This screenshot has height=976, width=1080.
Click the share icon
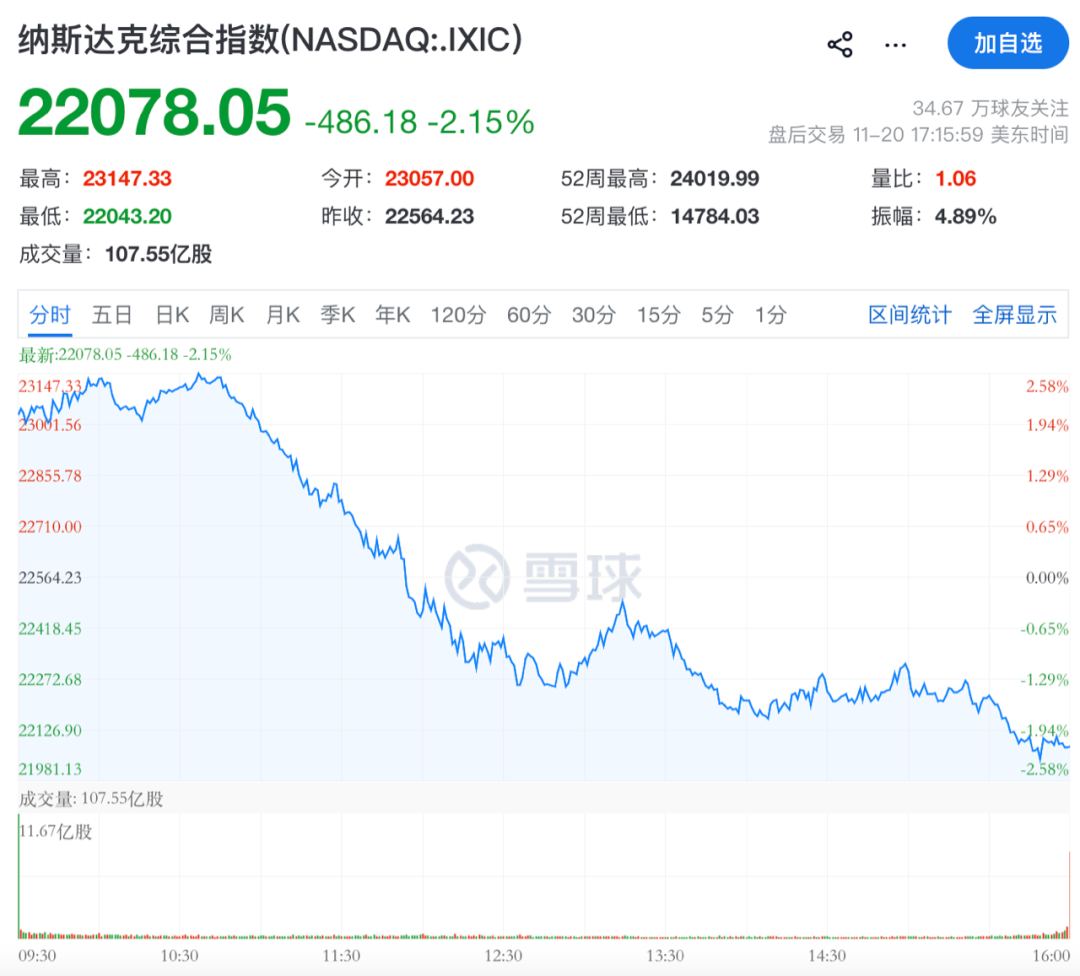840,44
